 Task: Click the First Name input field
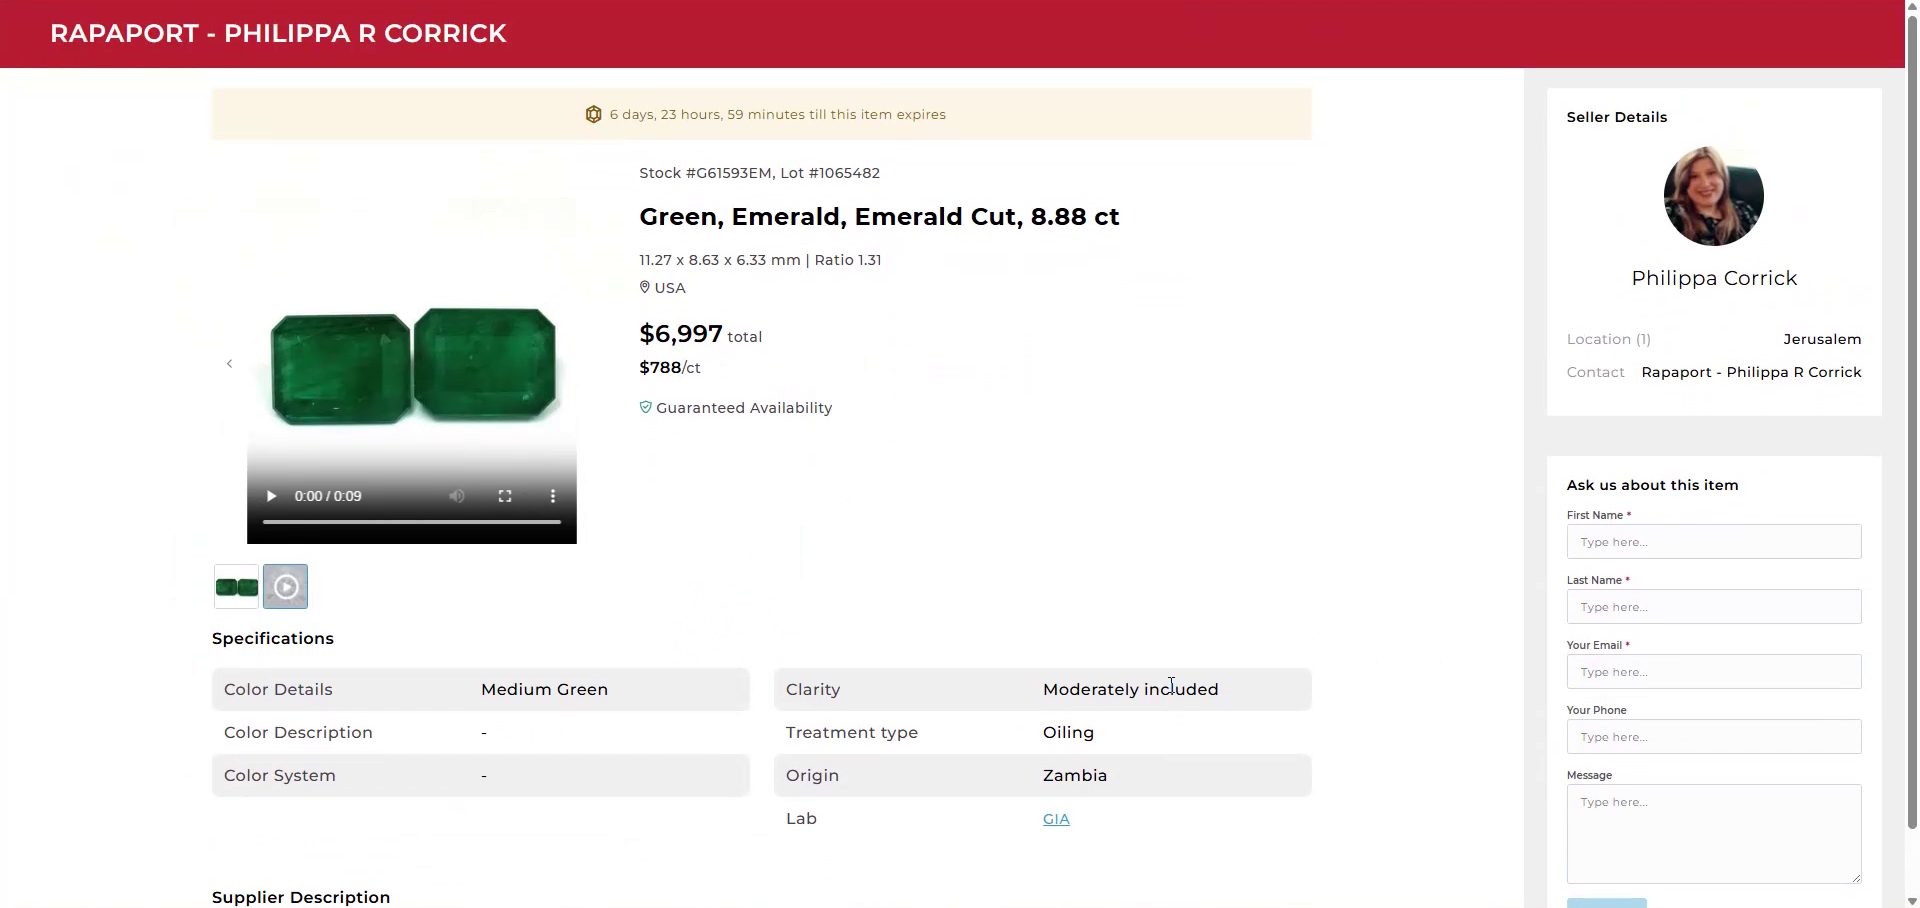coord(1713,542)
